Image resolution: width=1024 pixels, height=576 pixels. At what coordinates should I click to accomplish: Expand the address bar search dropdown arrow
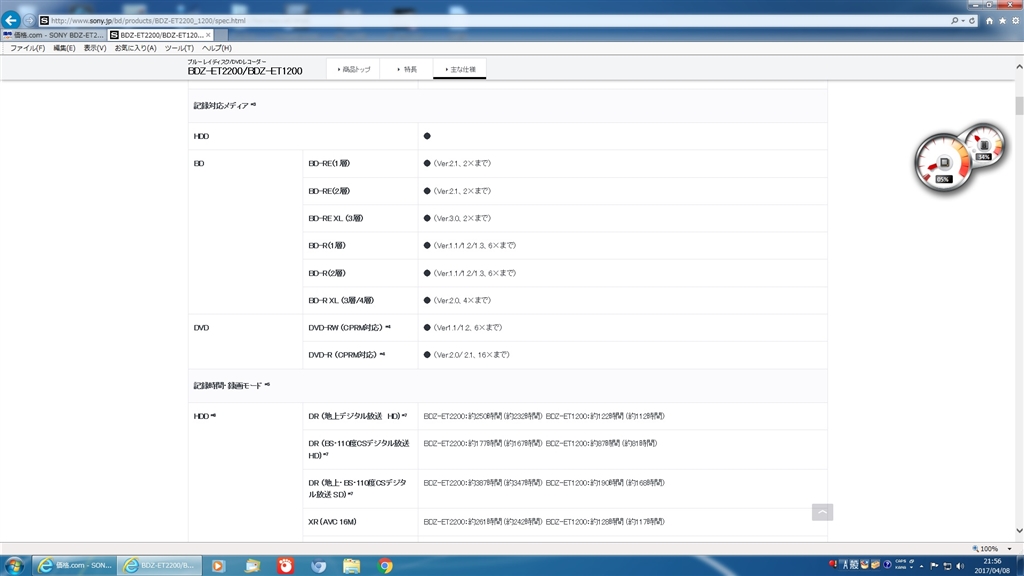963,21
